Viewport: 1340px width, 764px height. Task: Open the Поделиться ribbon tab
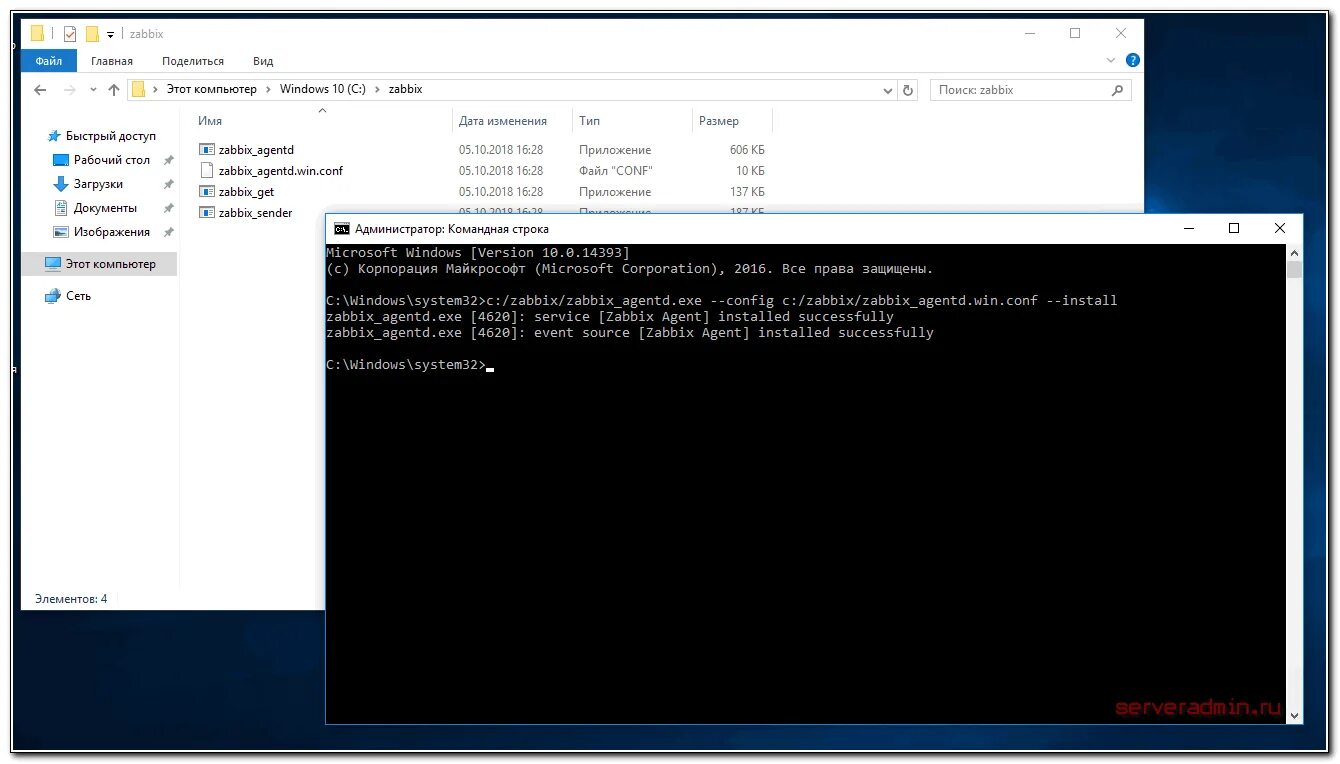pos(193,61)
